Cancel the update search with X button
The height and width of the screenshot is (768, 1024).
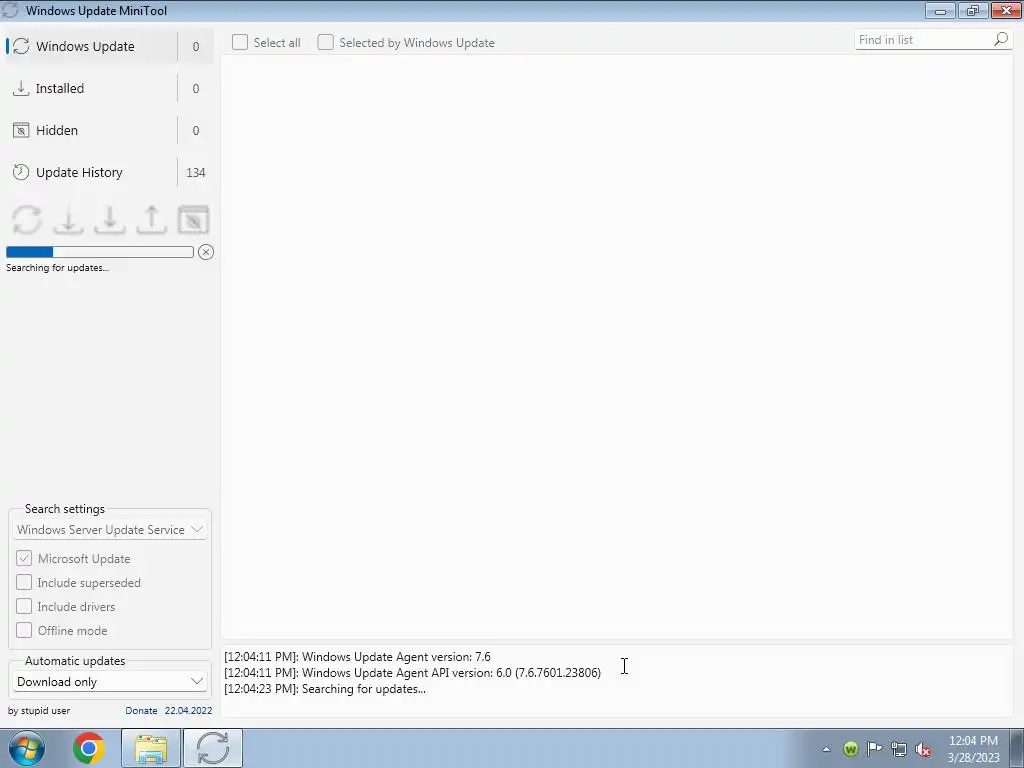point(206,252)
